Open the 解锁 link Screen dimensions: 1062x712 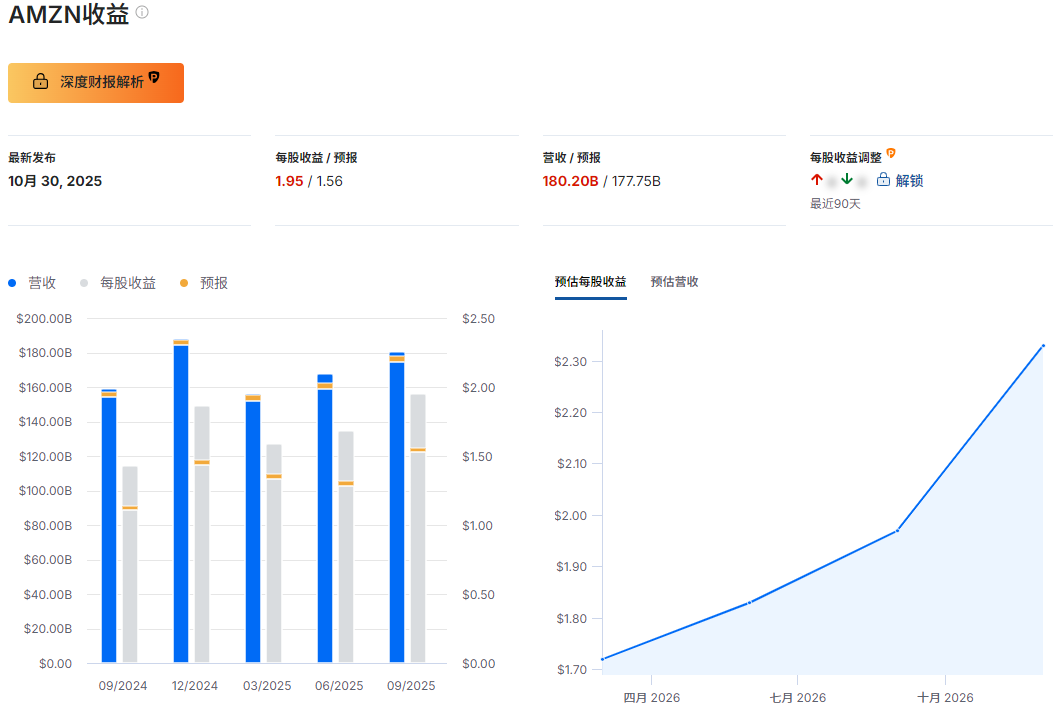[x=910, y=180]
